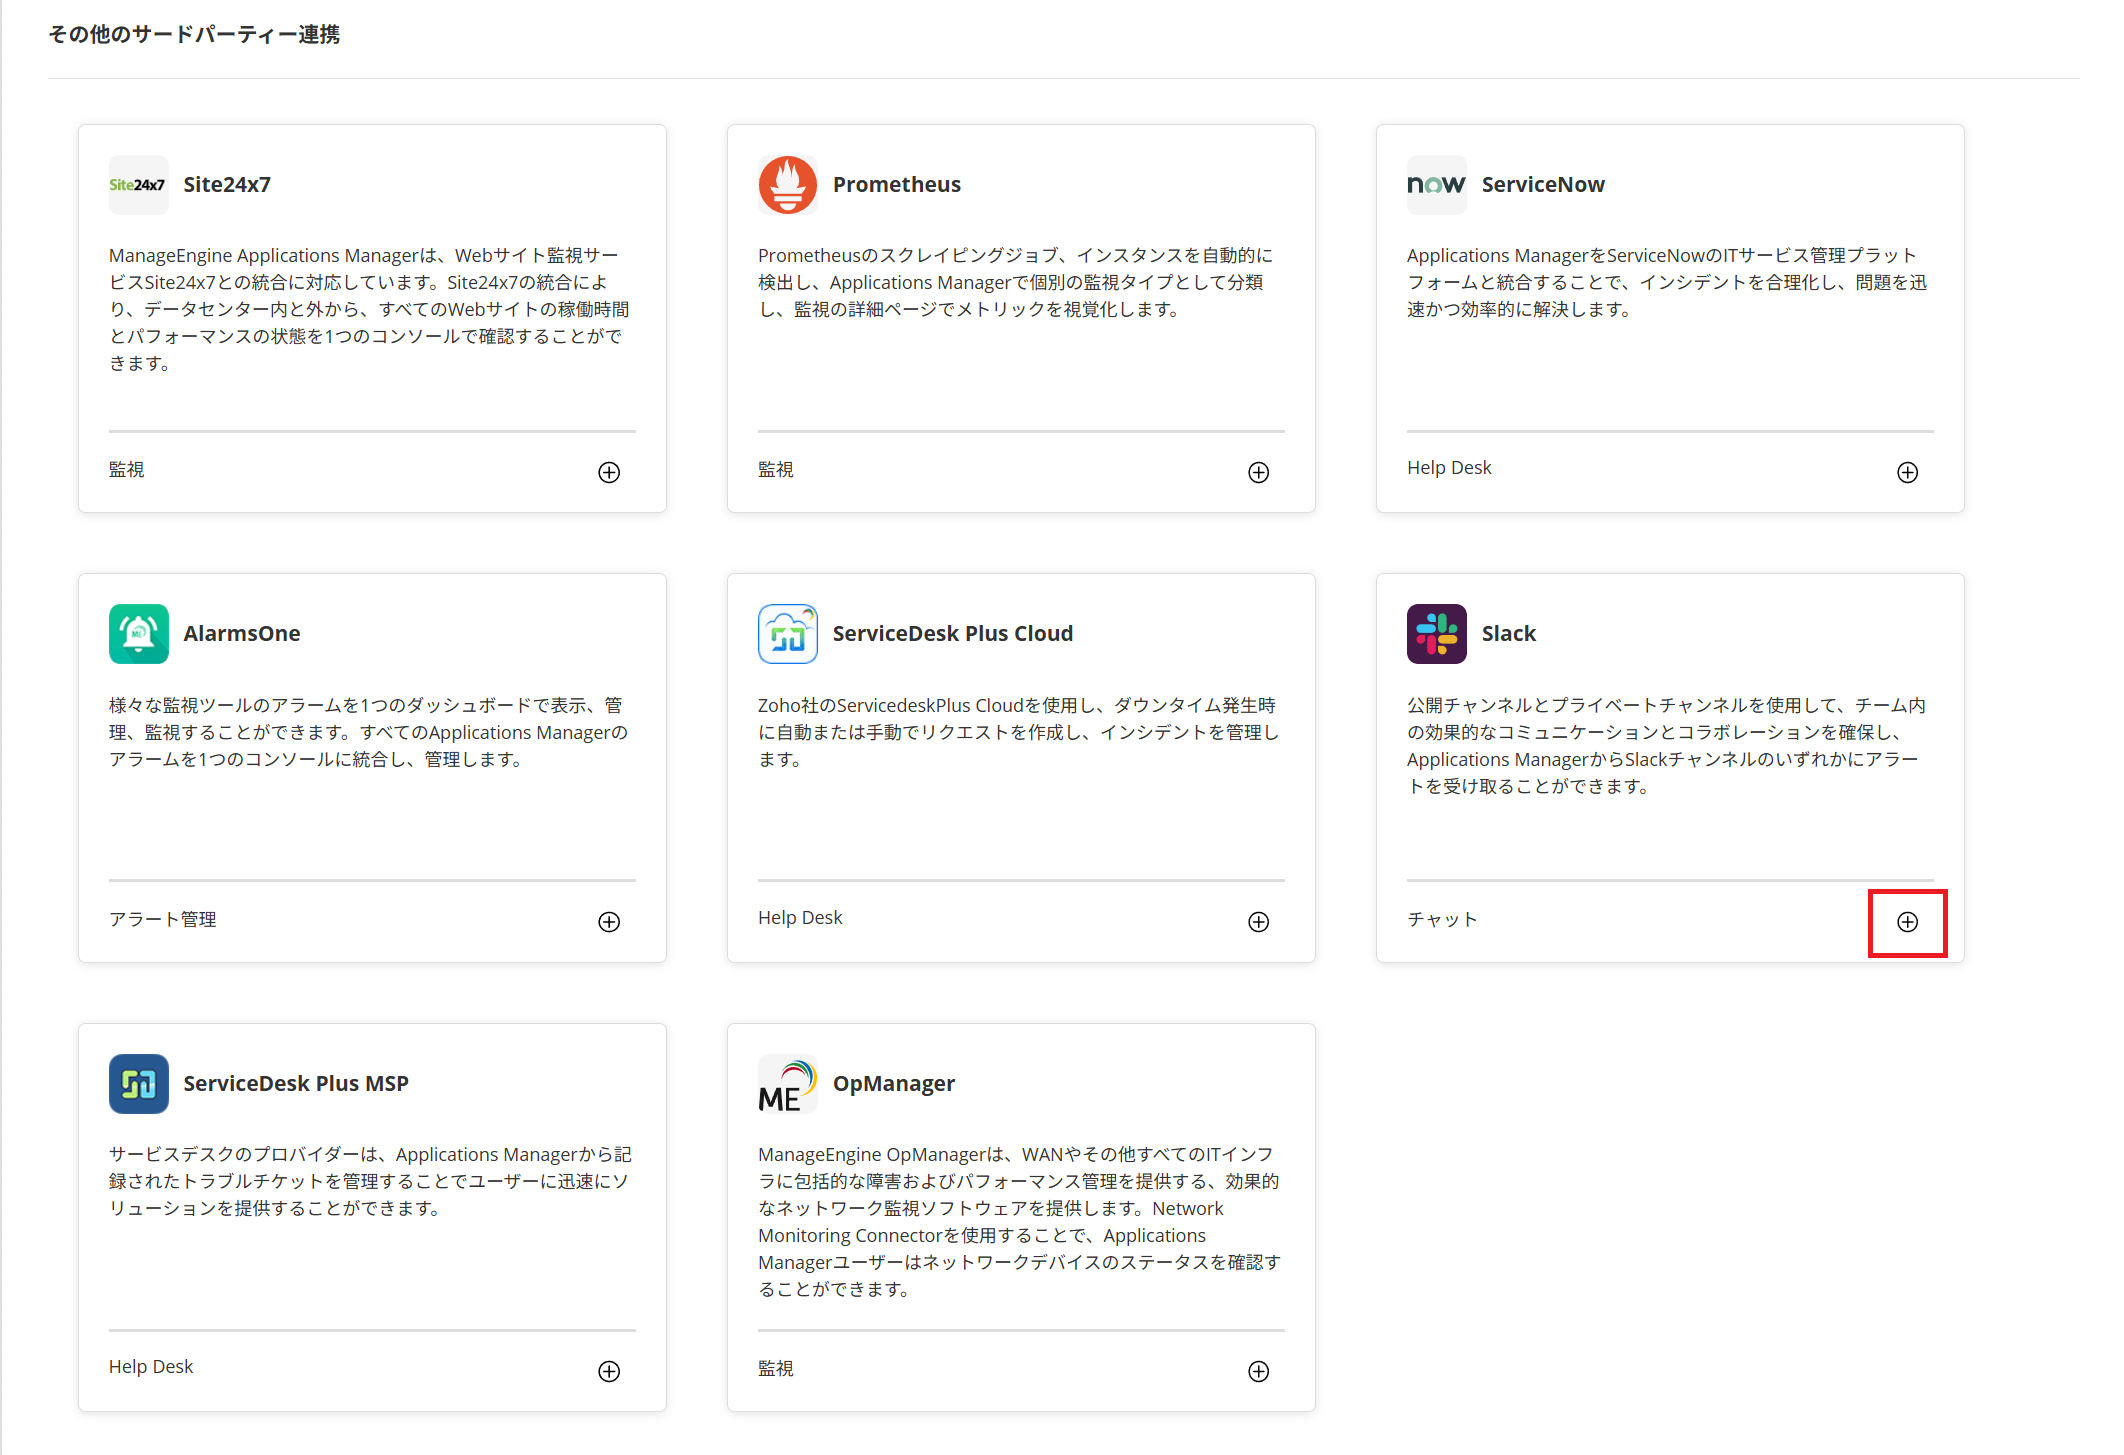Add the AlarmsOne integration via plus
The height and width of the screenshot is (1455, 2124).
(x=609, y=922)
